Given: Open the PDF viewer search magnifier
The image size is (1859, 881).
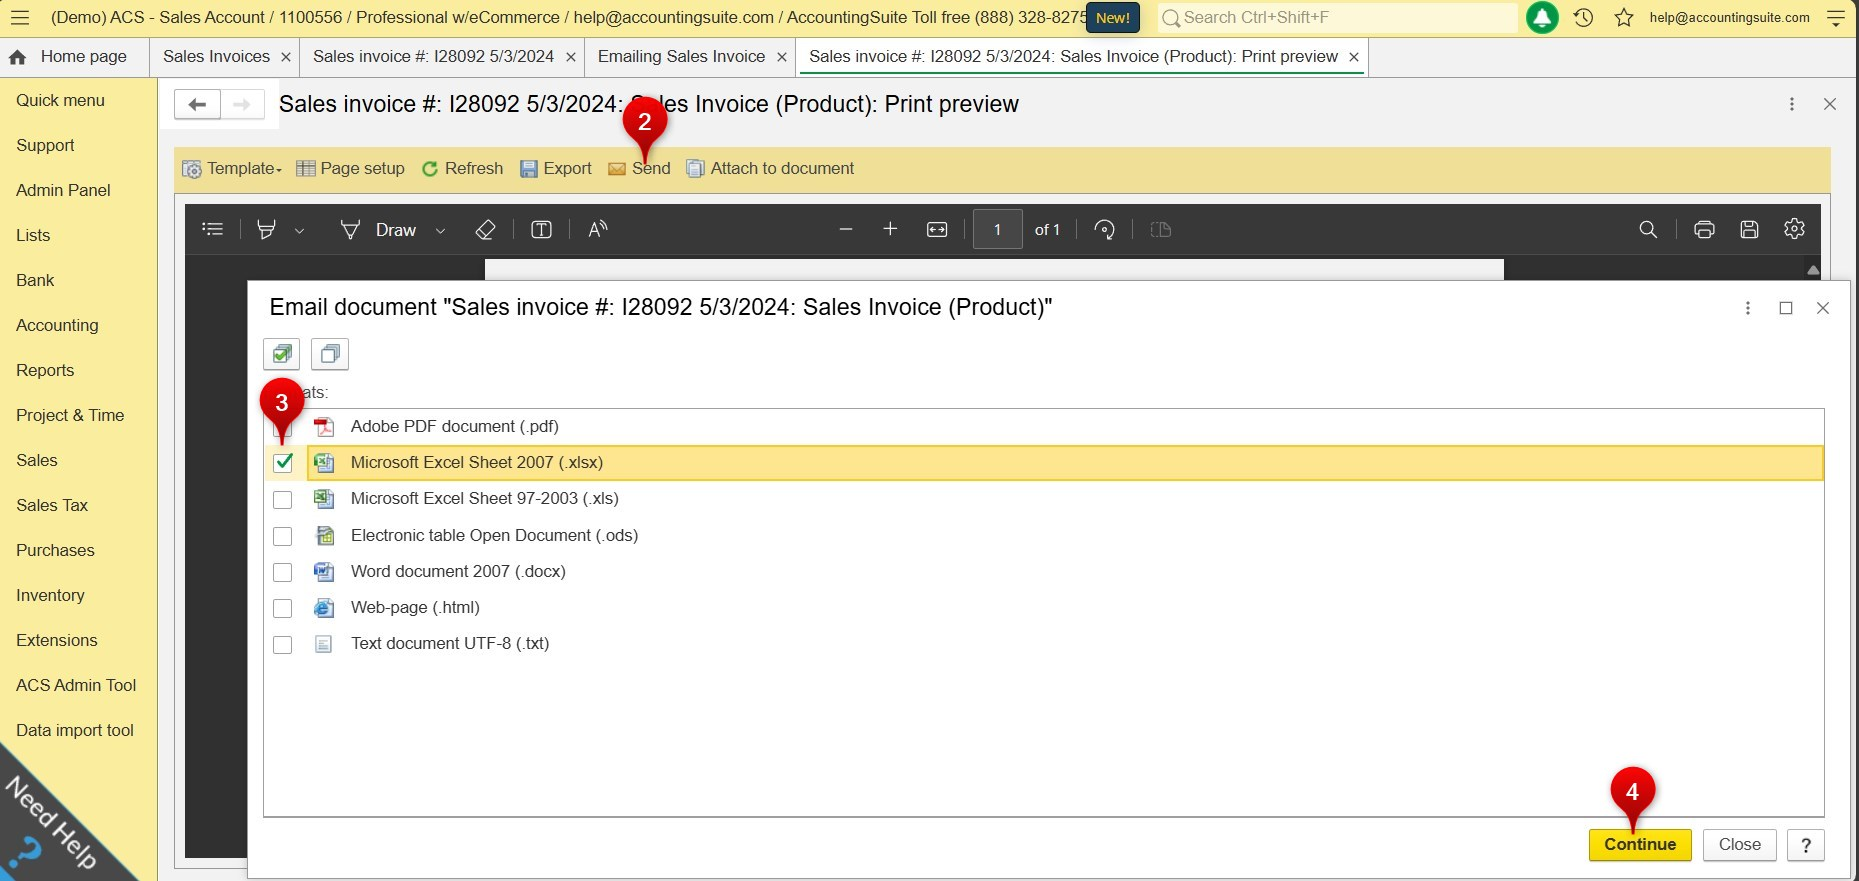Looking at the screenshot, I should coord(1648,229).
